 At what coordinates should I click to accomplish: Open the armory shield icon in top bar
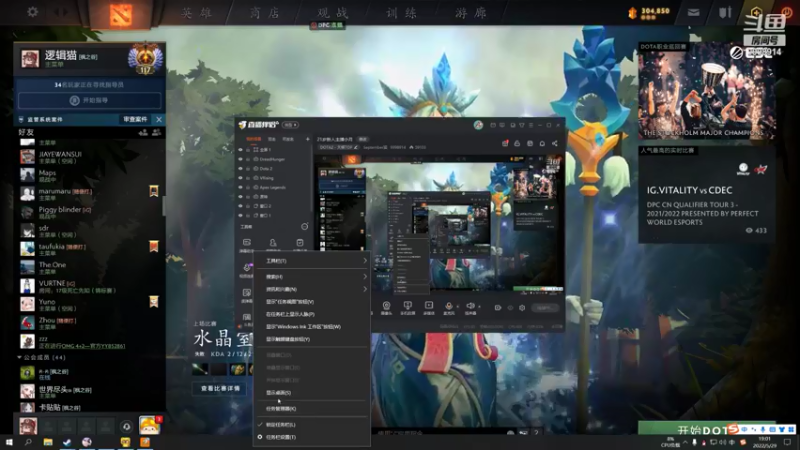pos(725,12)
